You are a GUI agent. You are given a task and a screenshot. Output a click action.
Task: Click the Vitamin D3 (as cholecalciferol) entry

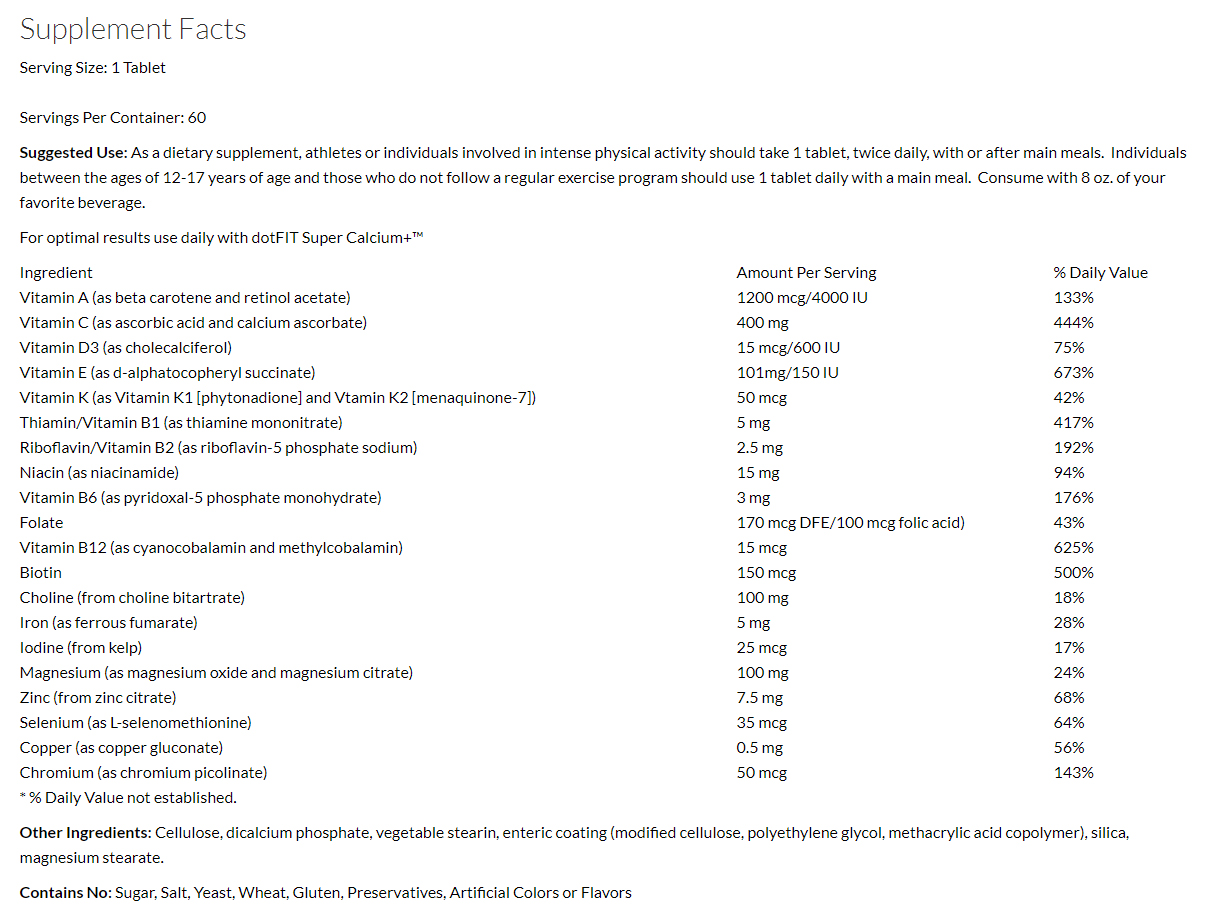(126, 348)
